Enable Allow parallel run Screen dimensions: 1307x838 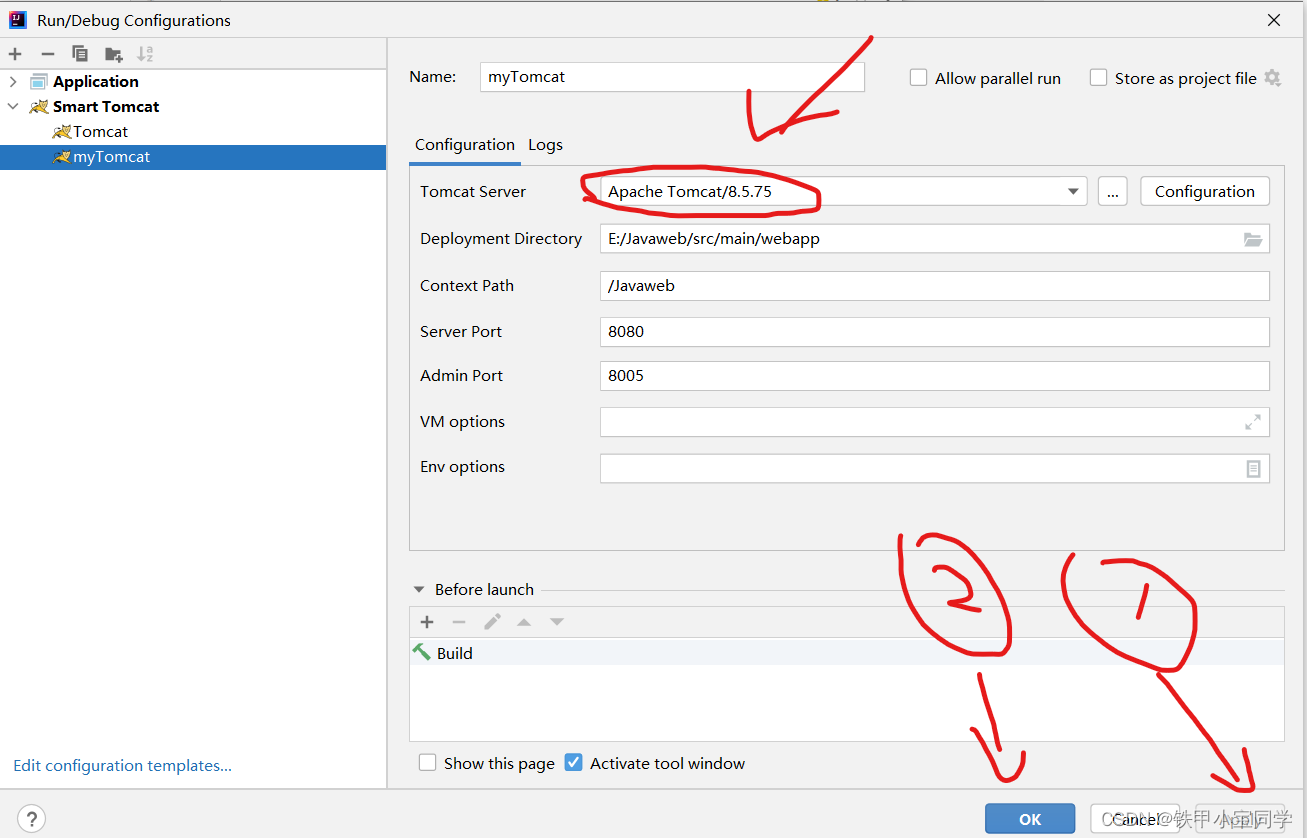click(x=918, y=78)
